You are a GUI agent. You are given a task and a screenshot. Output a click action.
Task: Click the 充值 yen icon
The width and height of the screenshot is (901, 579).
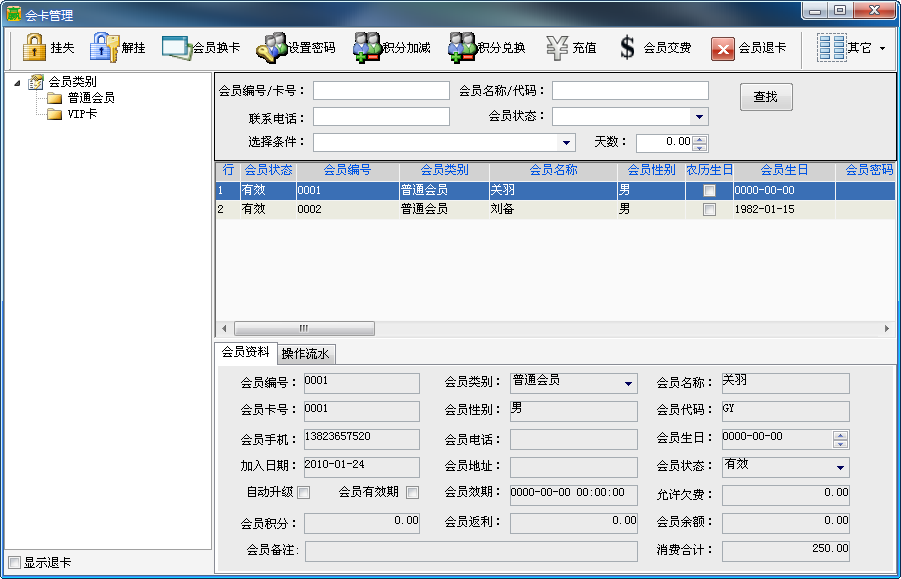coord(557,47)
